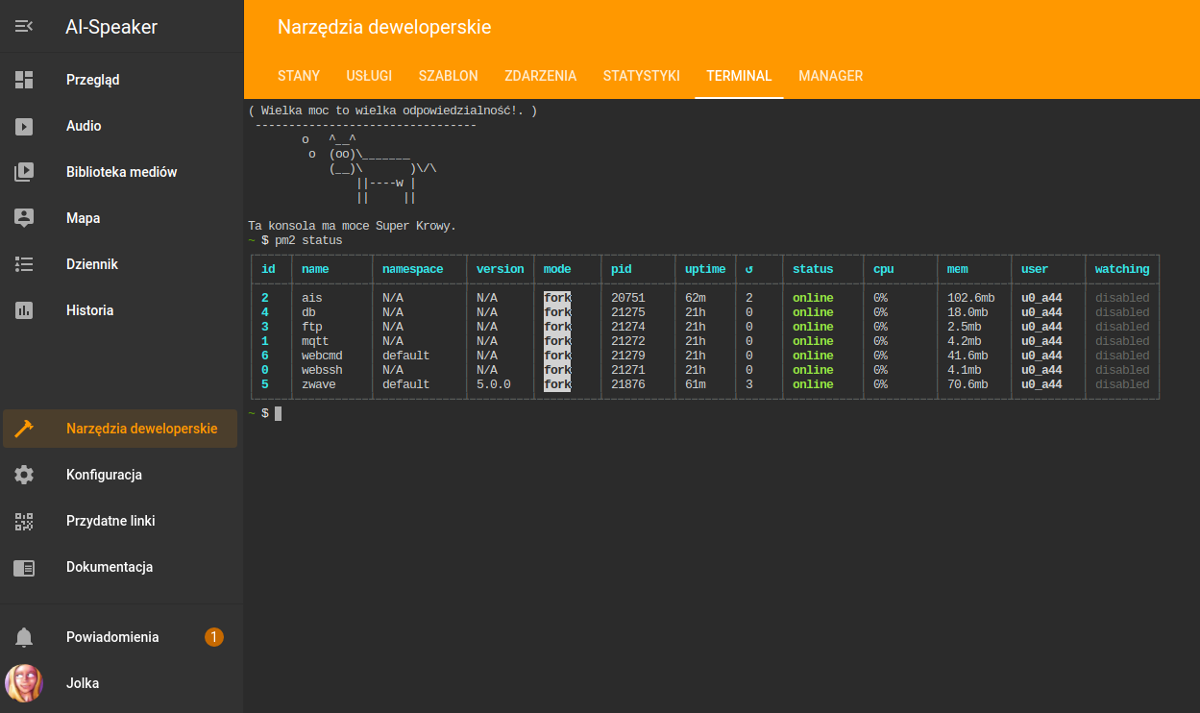Focus the terminal command prompt

(278, 413)
